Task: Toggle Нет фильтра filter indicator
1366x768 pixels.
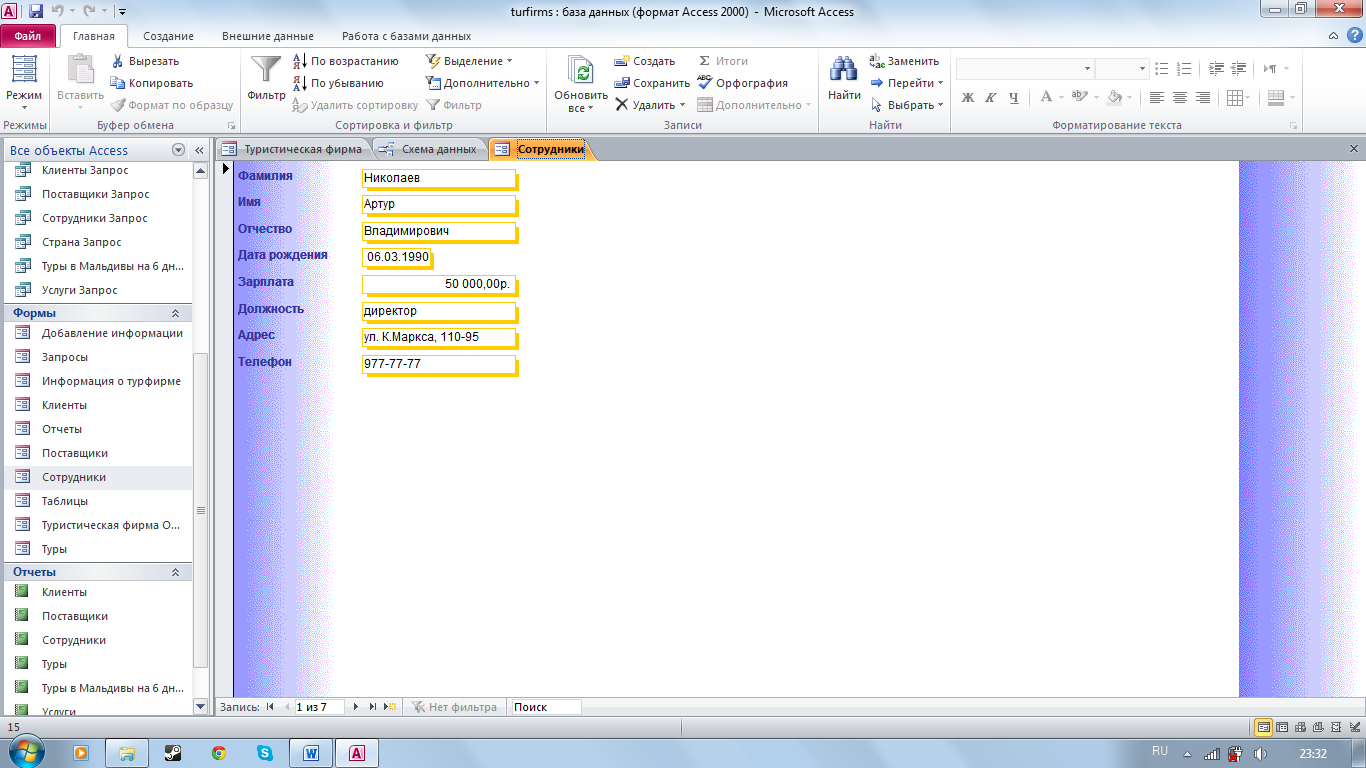Action: pos(454,707)
